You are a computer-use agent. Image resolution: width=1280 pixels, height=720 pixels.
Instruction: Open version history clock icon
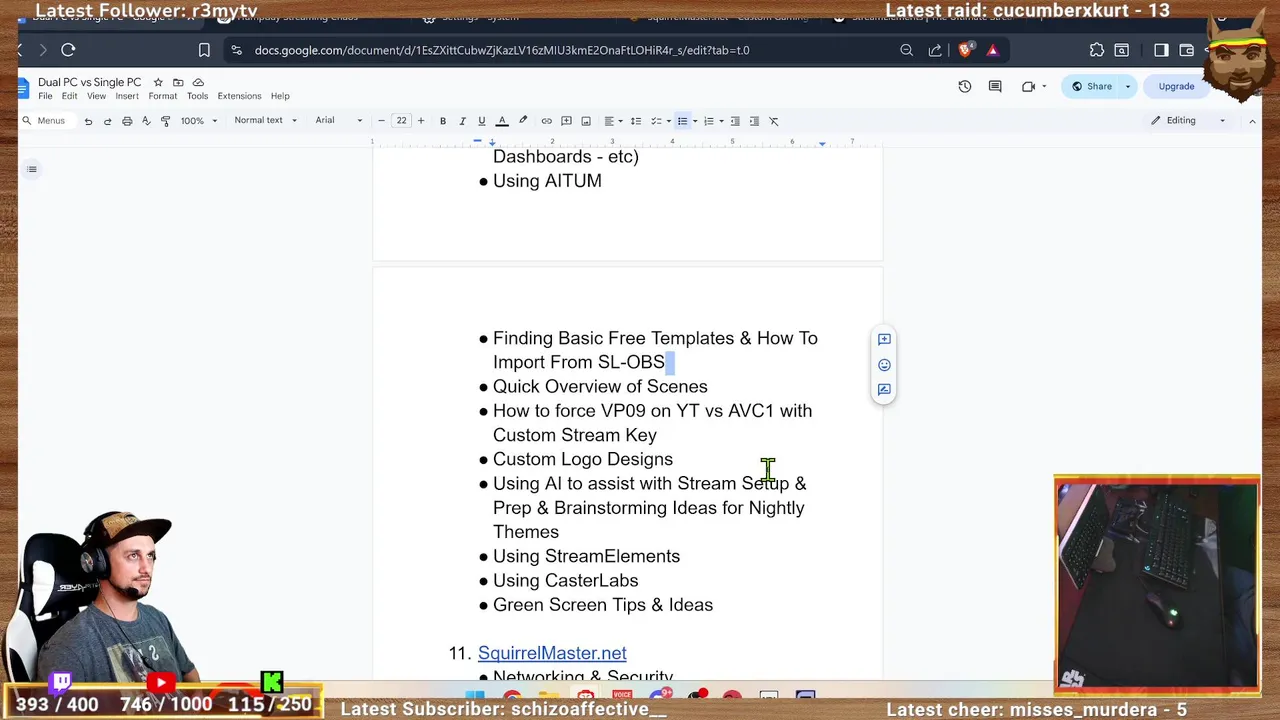[x=965, y=87]
